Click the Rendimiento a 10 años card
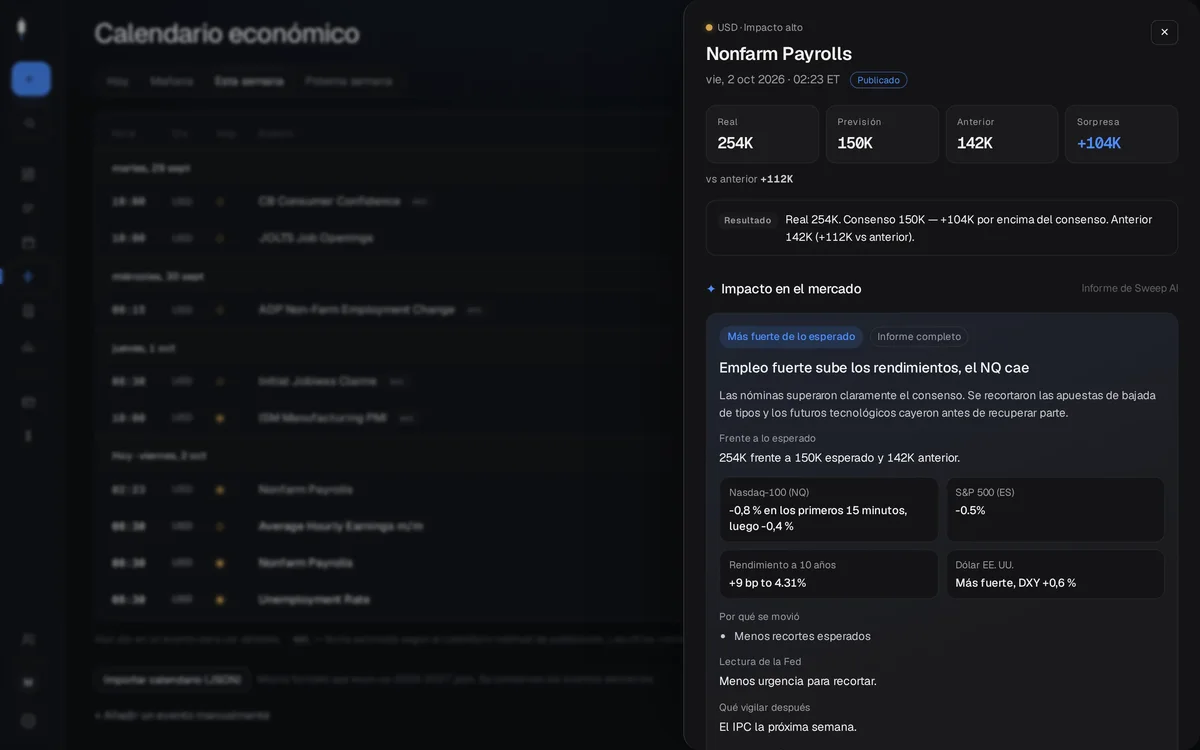Viewport: 1200px width, 750px height. (x=829, y=574)
